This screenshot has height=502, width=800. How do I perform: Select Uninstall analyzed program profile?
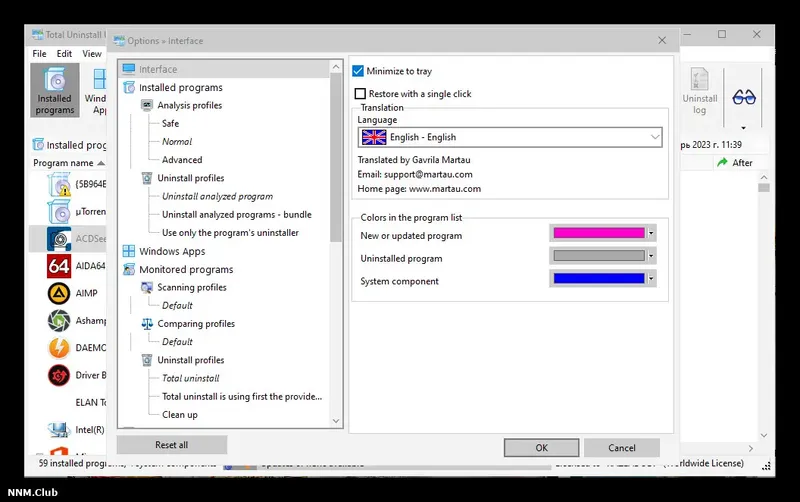(217, 196)
